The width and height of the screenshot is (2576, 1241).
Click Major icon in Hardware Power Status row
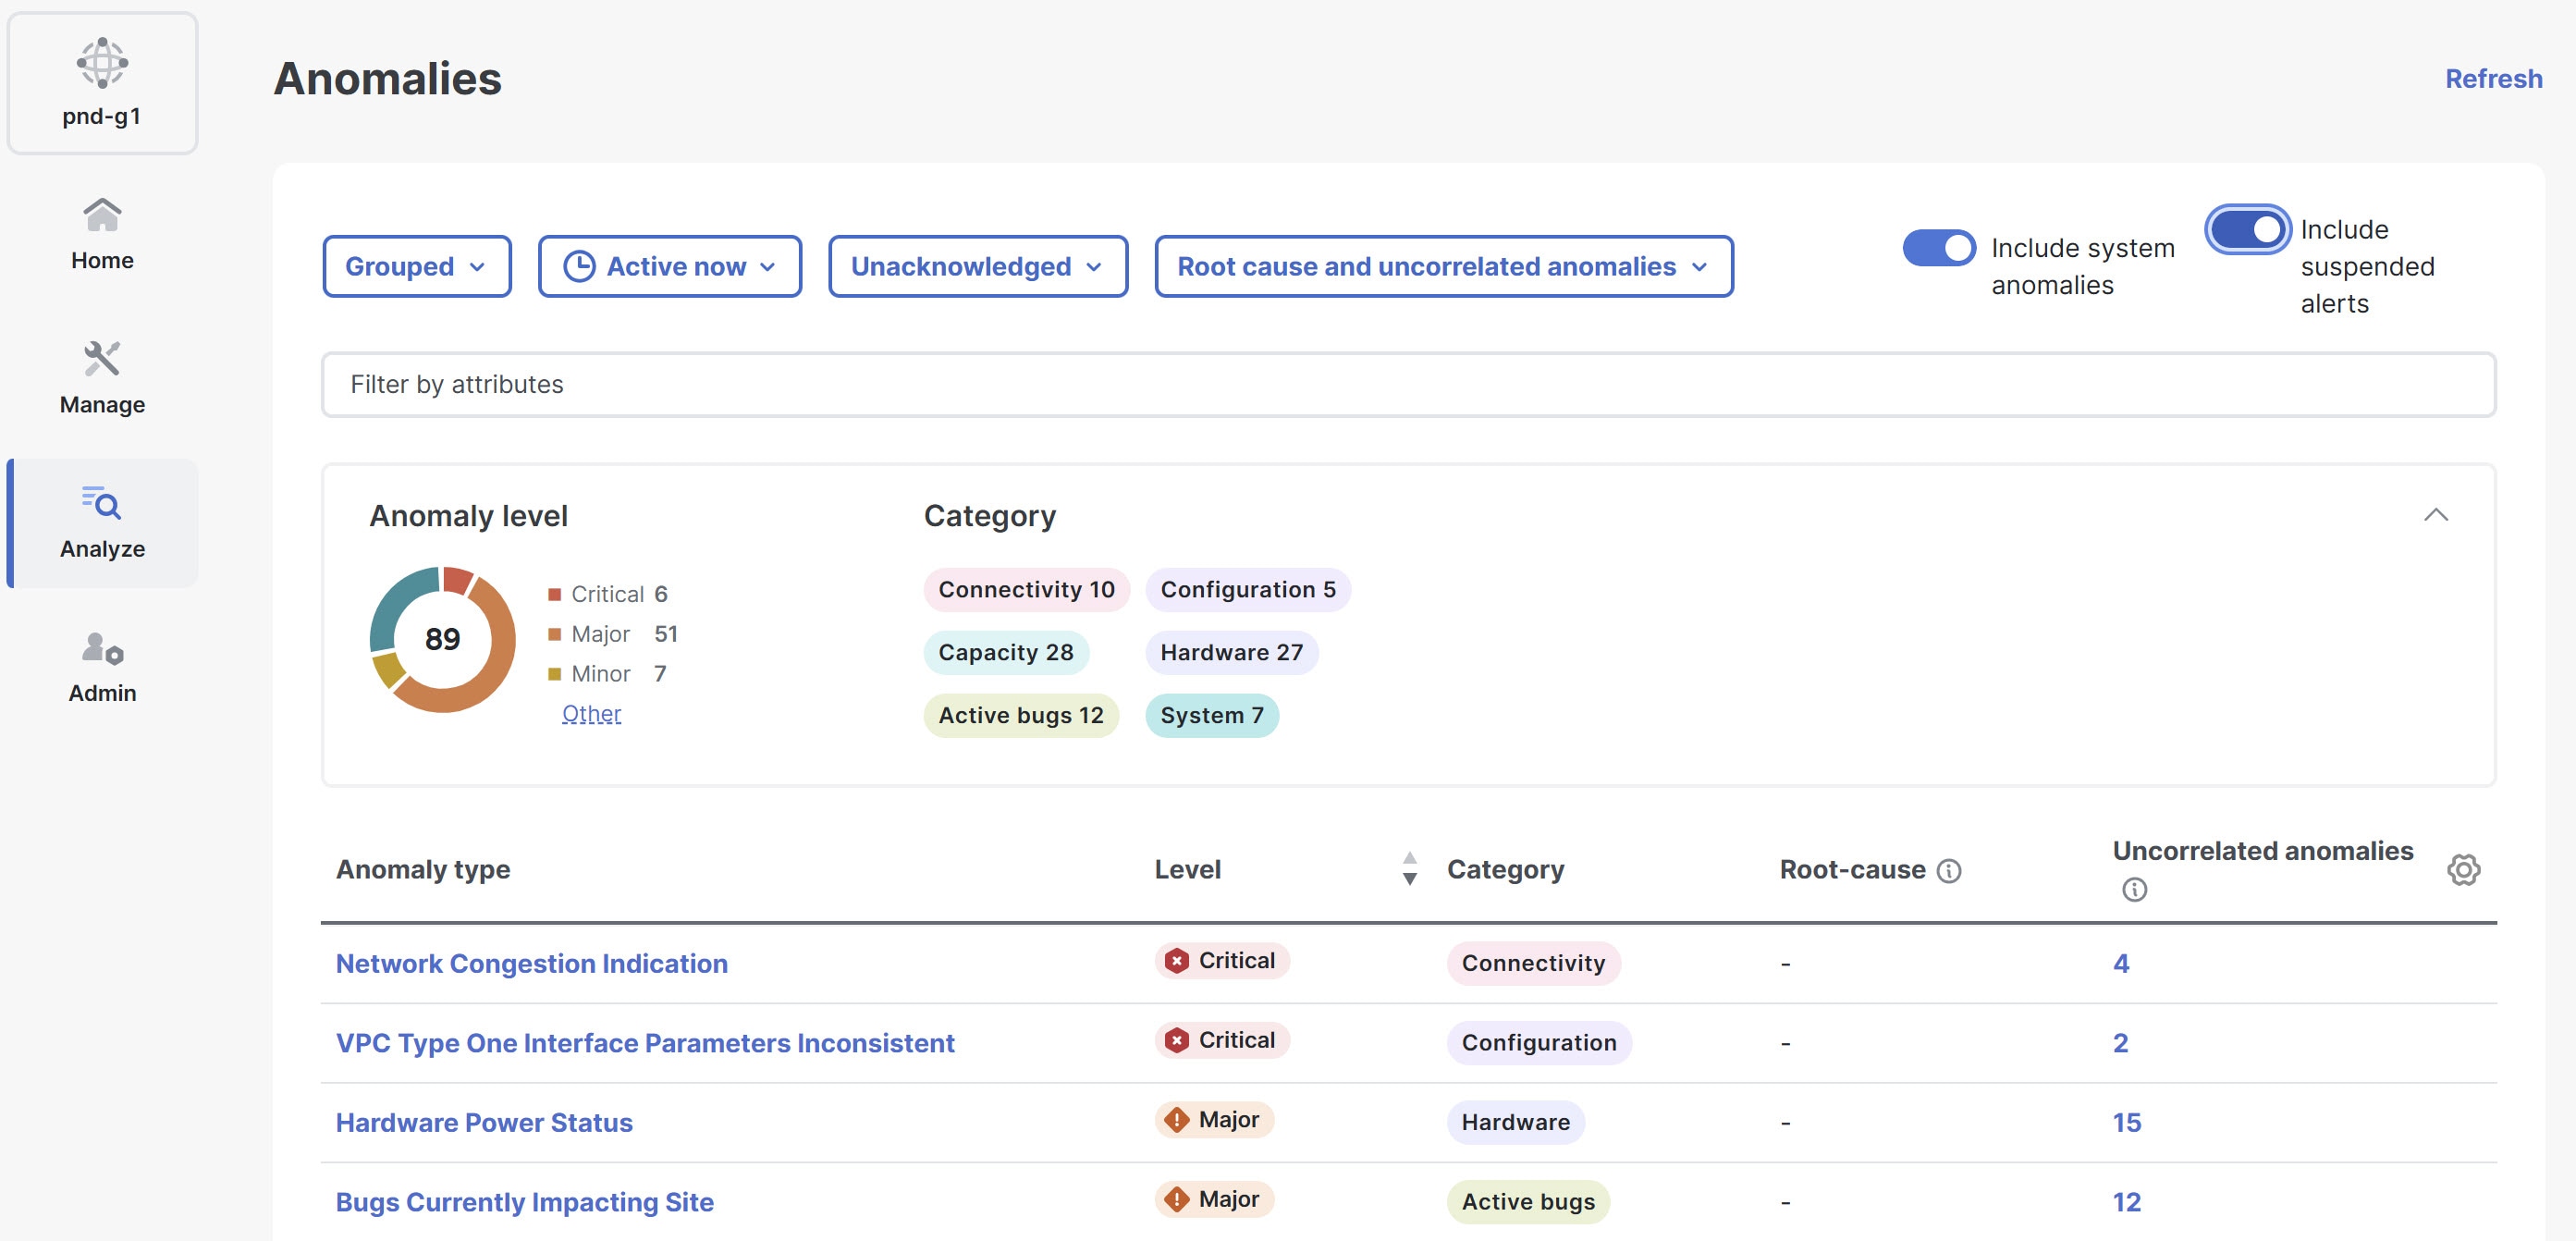coord(1177,1120)
